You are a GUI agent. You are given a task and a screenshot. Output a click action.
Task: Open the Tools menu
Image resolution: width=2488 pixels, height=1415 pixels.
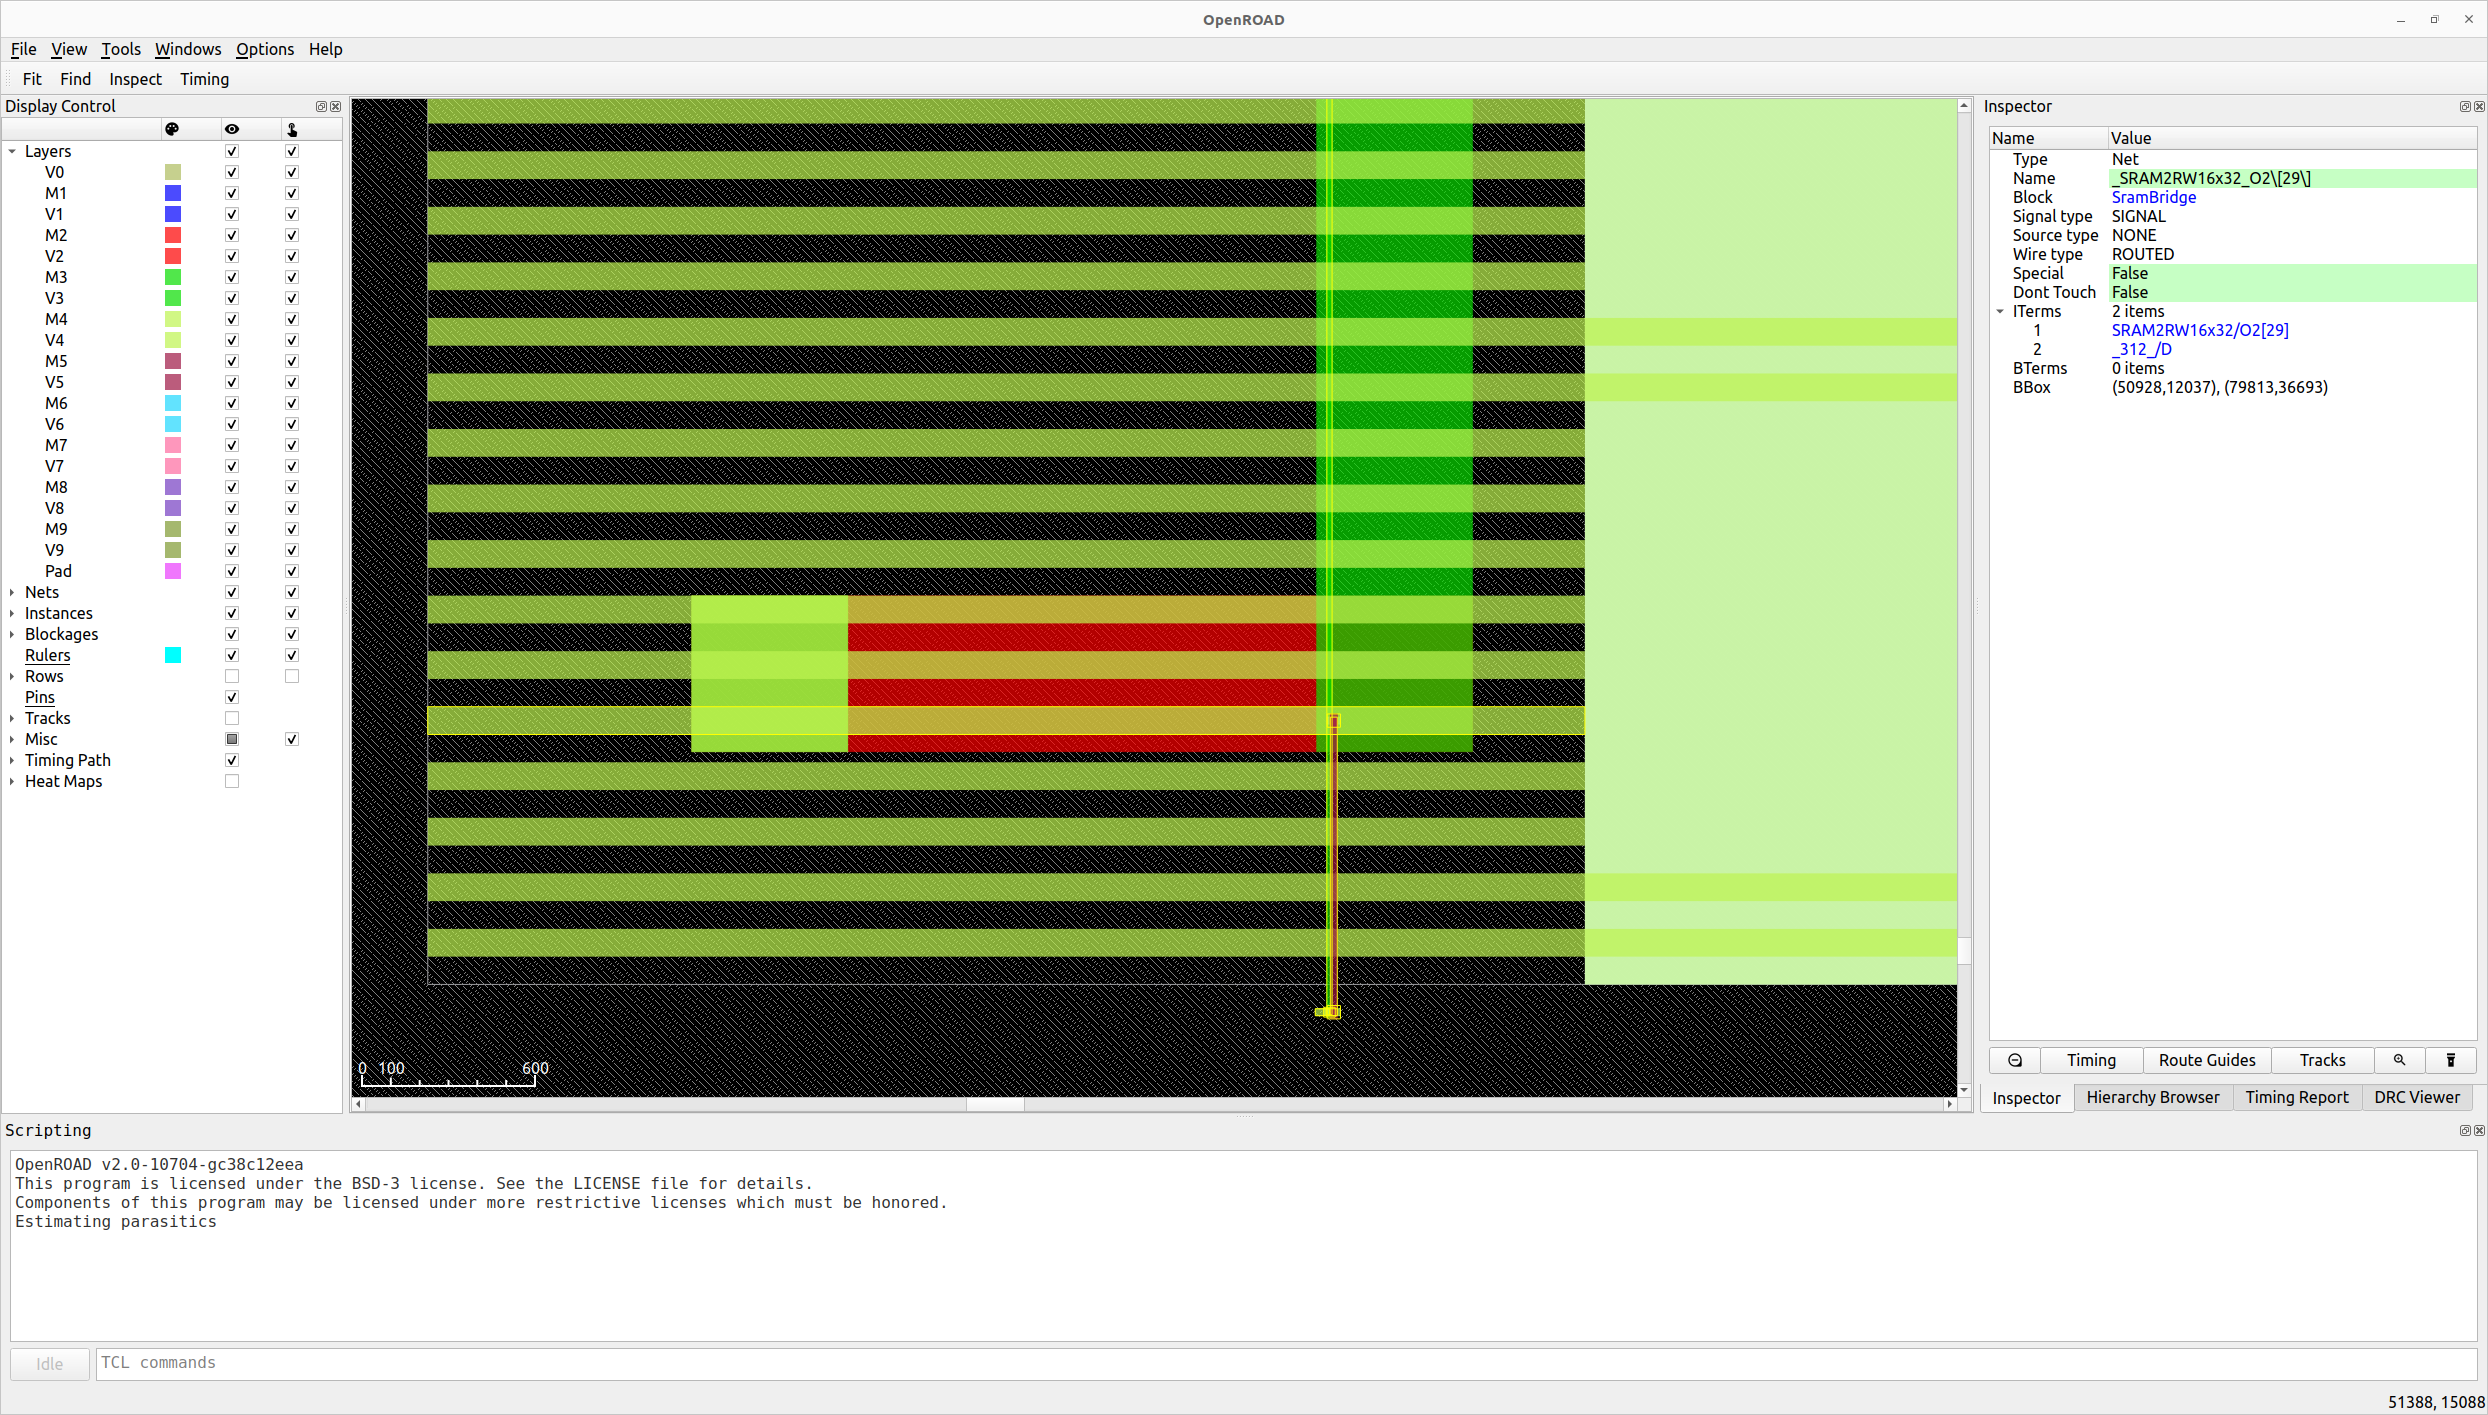tap(120, 49)
